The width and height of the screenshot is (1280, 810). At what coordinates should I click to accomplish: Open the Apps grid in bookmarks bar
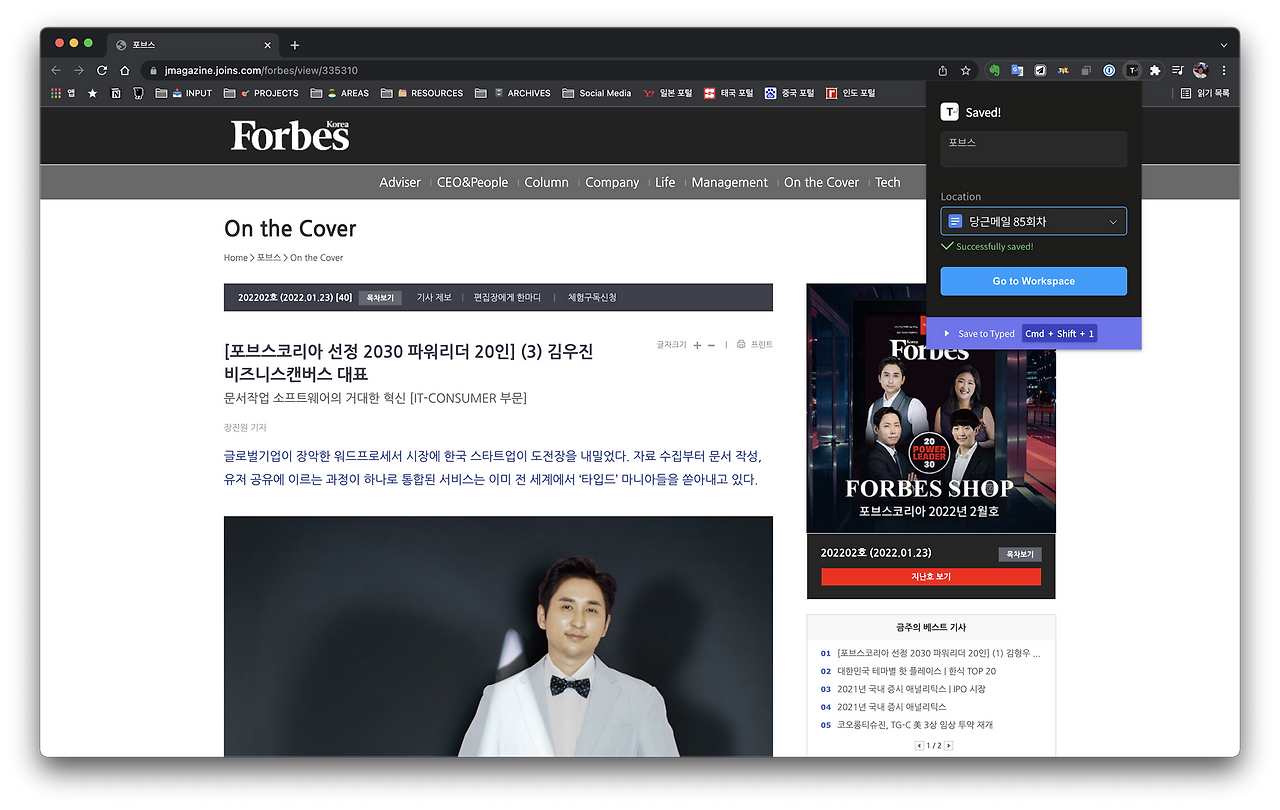(56, 93)
